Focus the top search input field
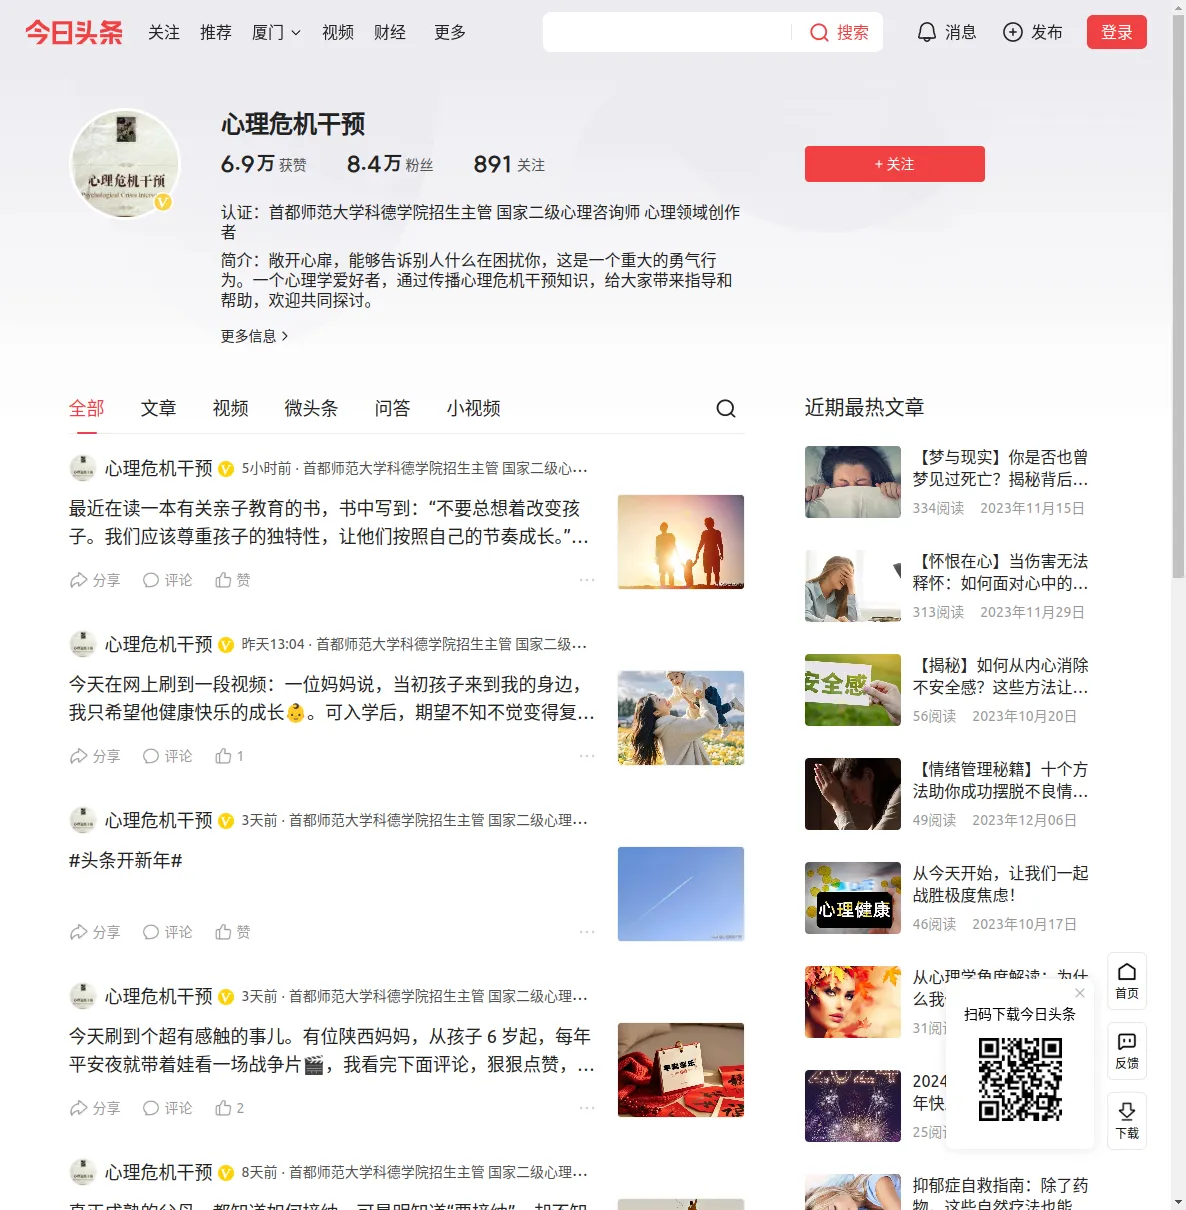Image resolution: width=1186 pixels, height=1210 pixels. 667,32
